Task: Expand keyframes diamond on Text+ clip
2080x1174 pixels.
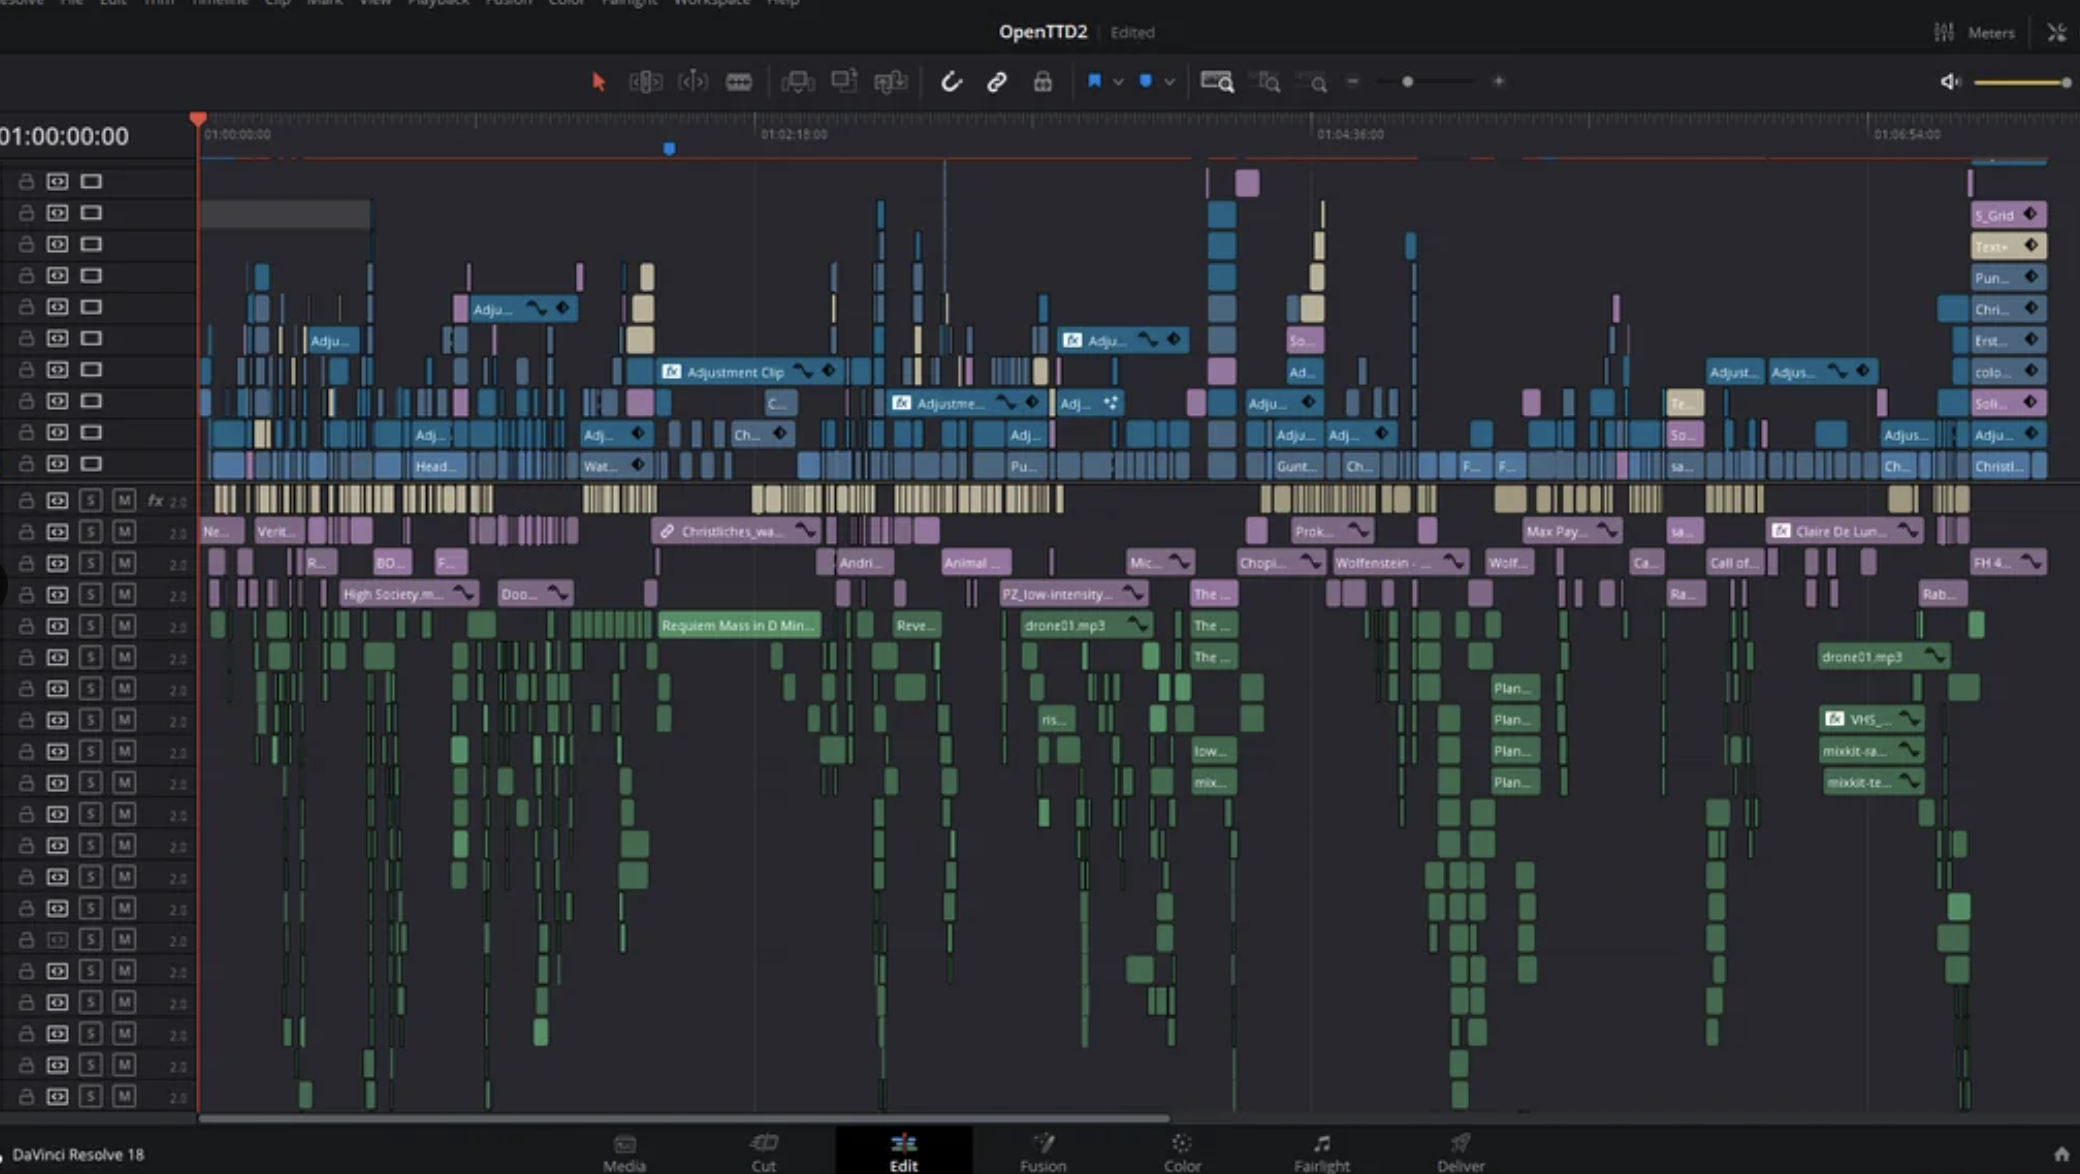Action: 2030,246
